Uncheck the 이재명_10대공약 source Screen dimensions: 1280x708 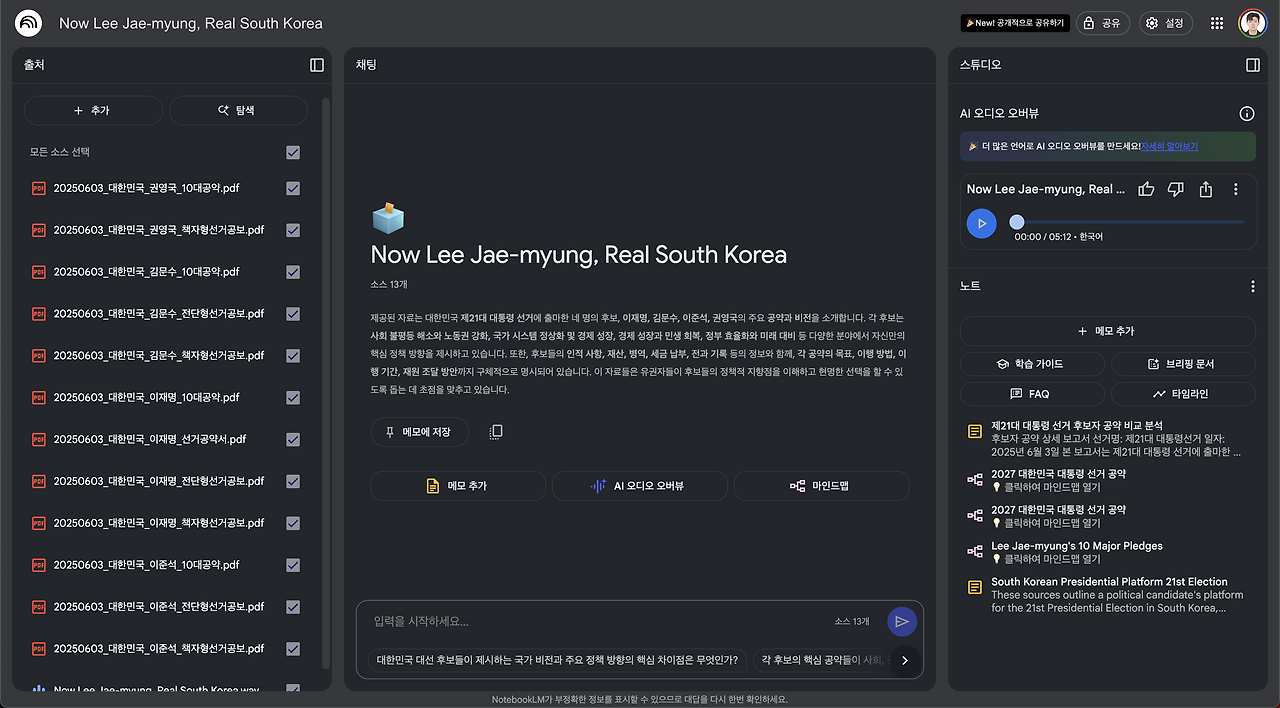click(x=293, y=397)
